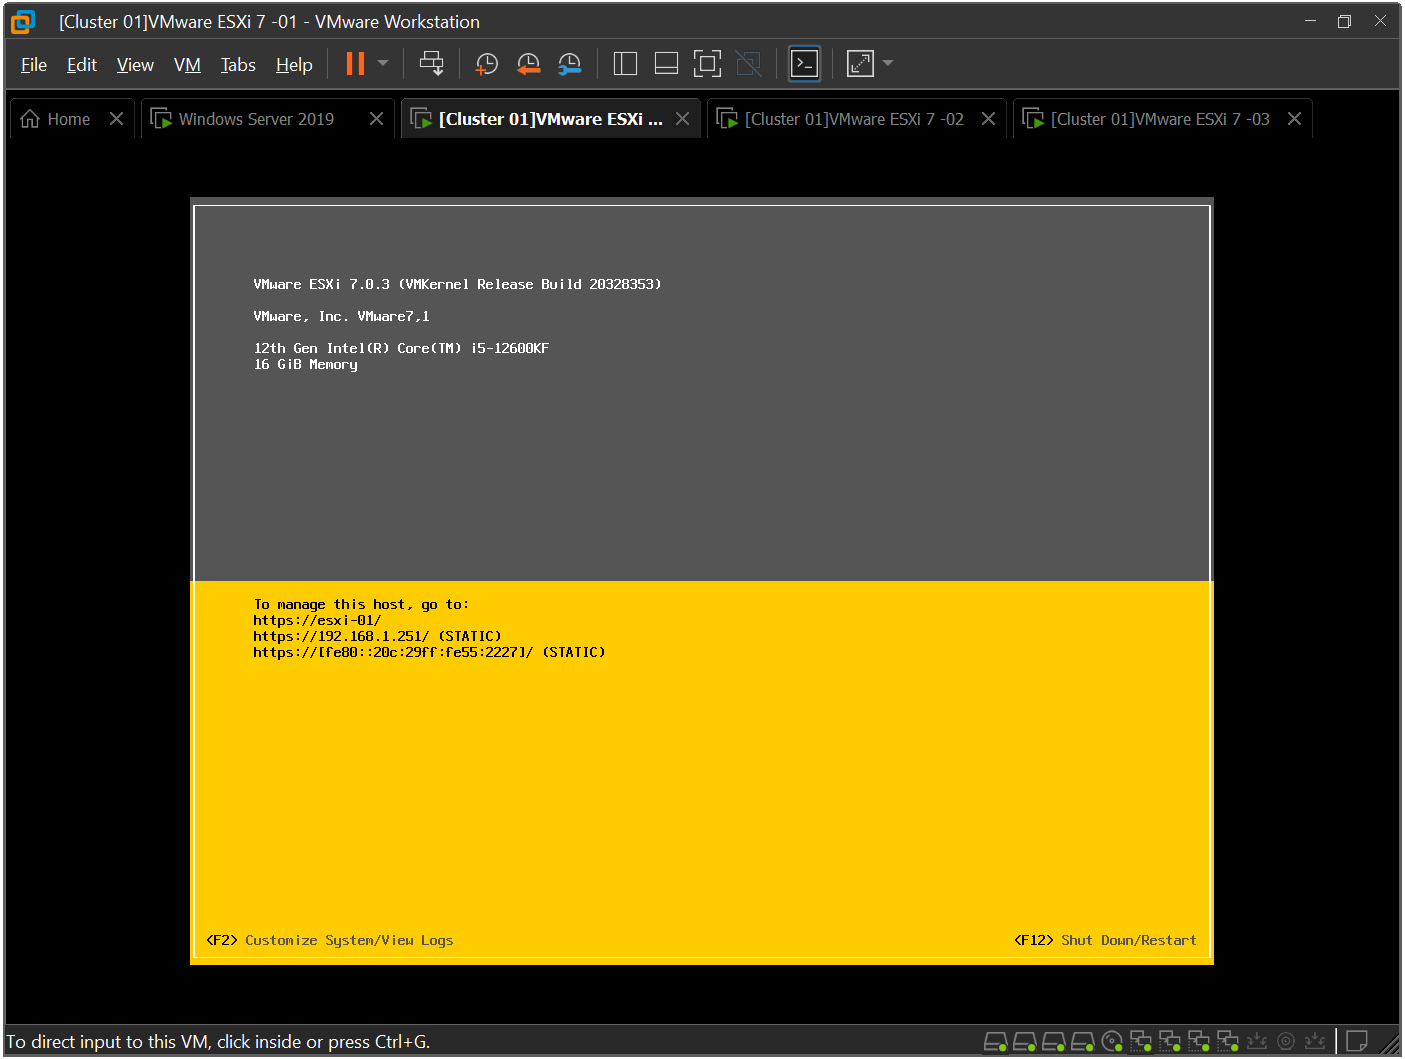Click the CD/DVD drive status icon
Image resolution: width=1405 pixels, height=1059 pixels.
[x=1112, y=1042]
